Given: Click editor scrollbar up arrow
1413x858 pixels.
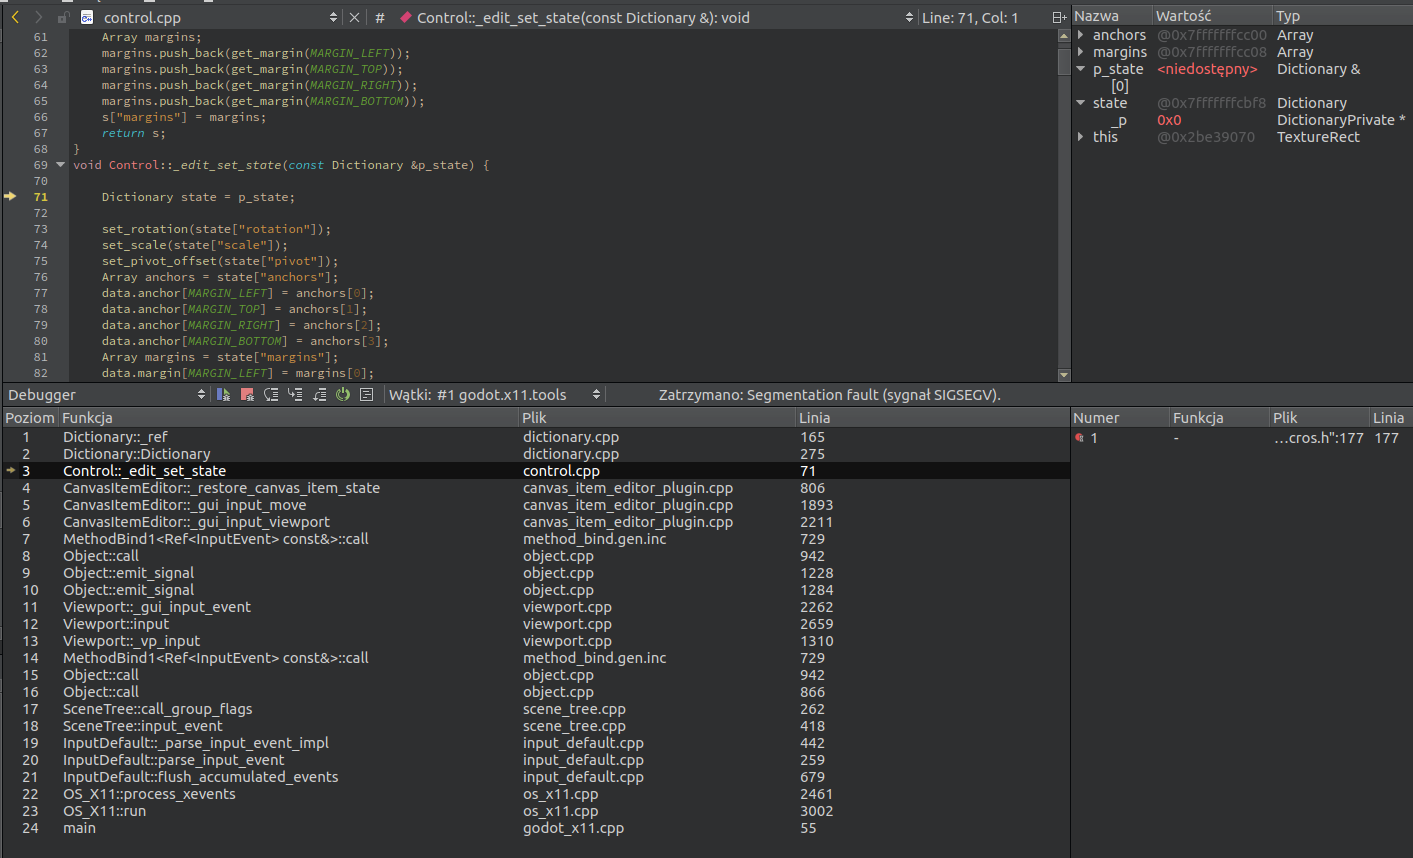Looking at the screenshot, I should click(1064, 35).
